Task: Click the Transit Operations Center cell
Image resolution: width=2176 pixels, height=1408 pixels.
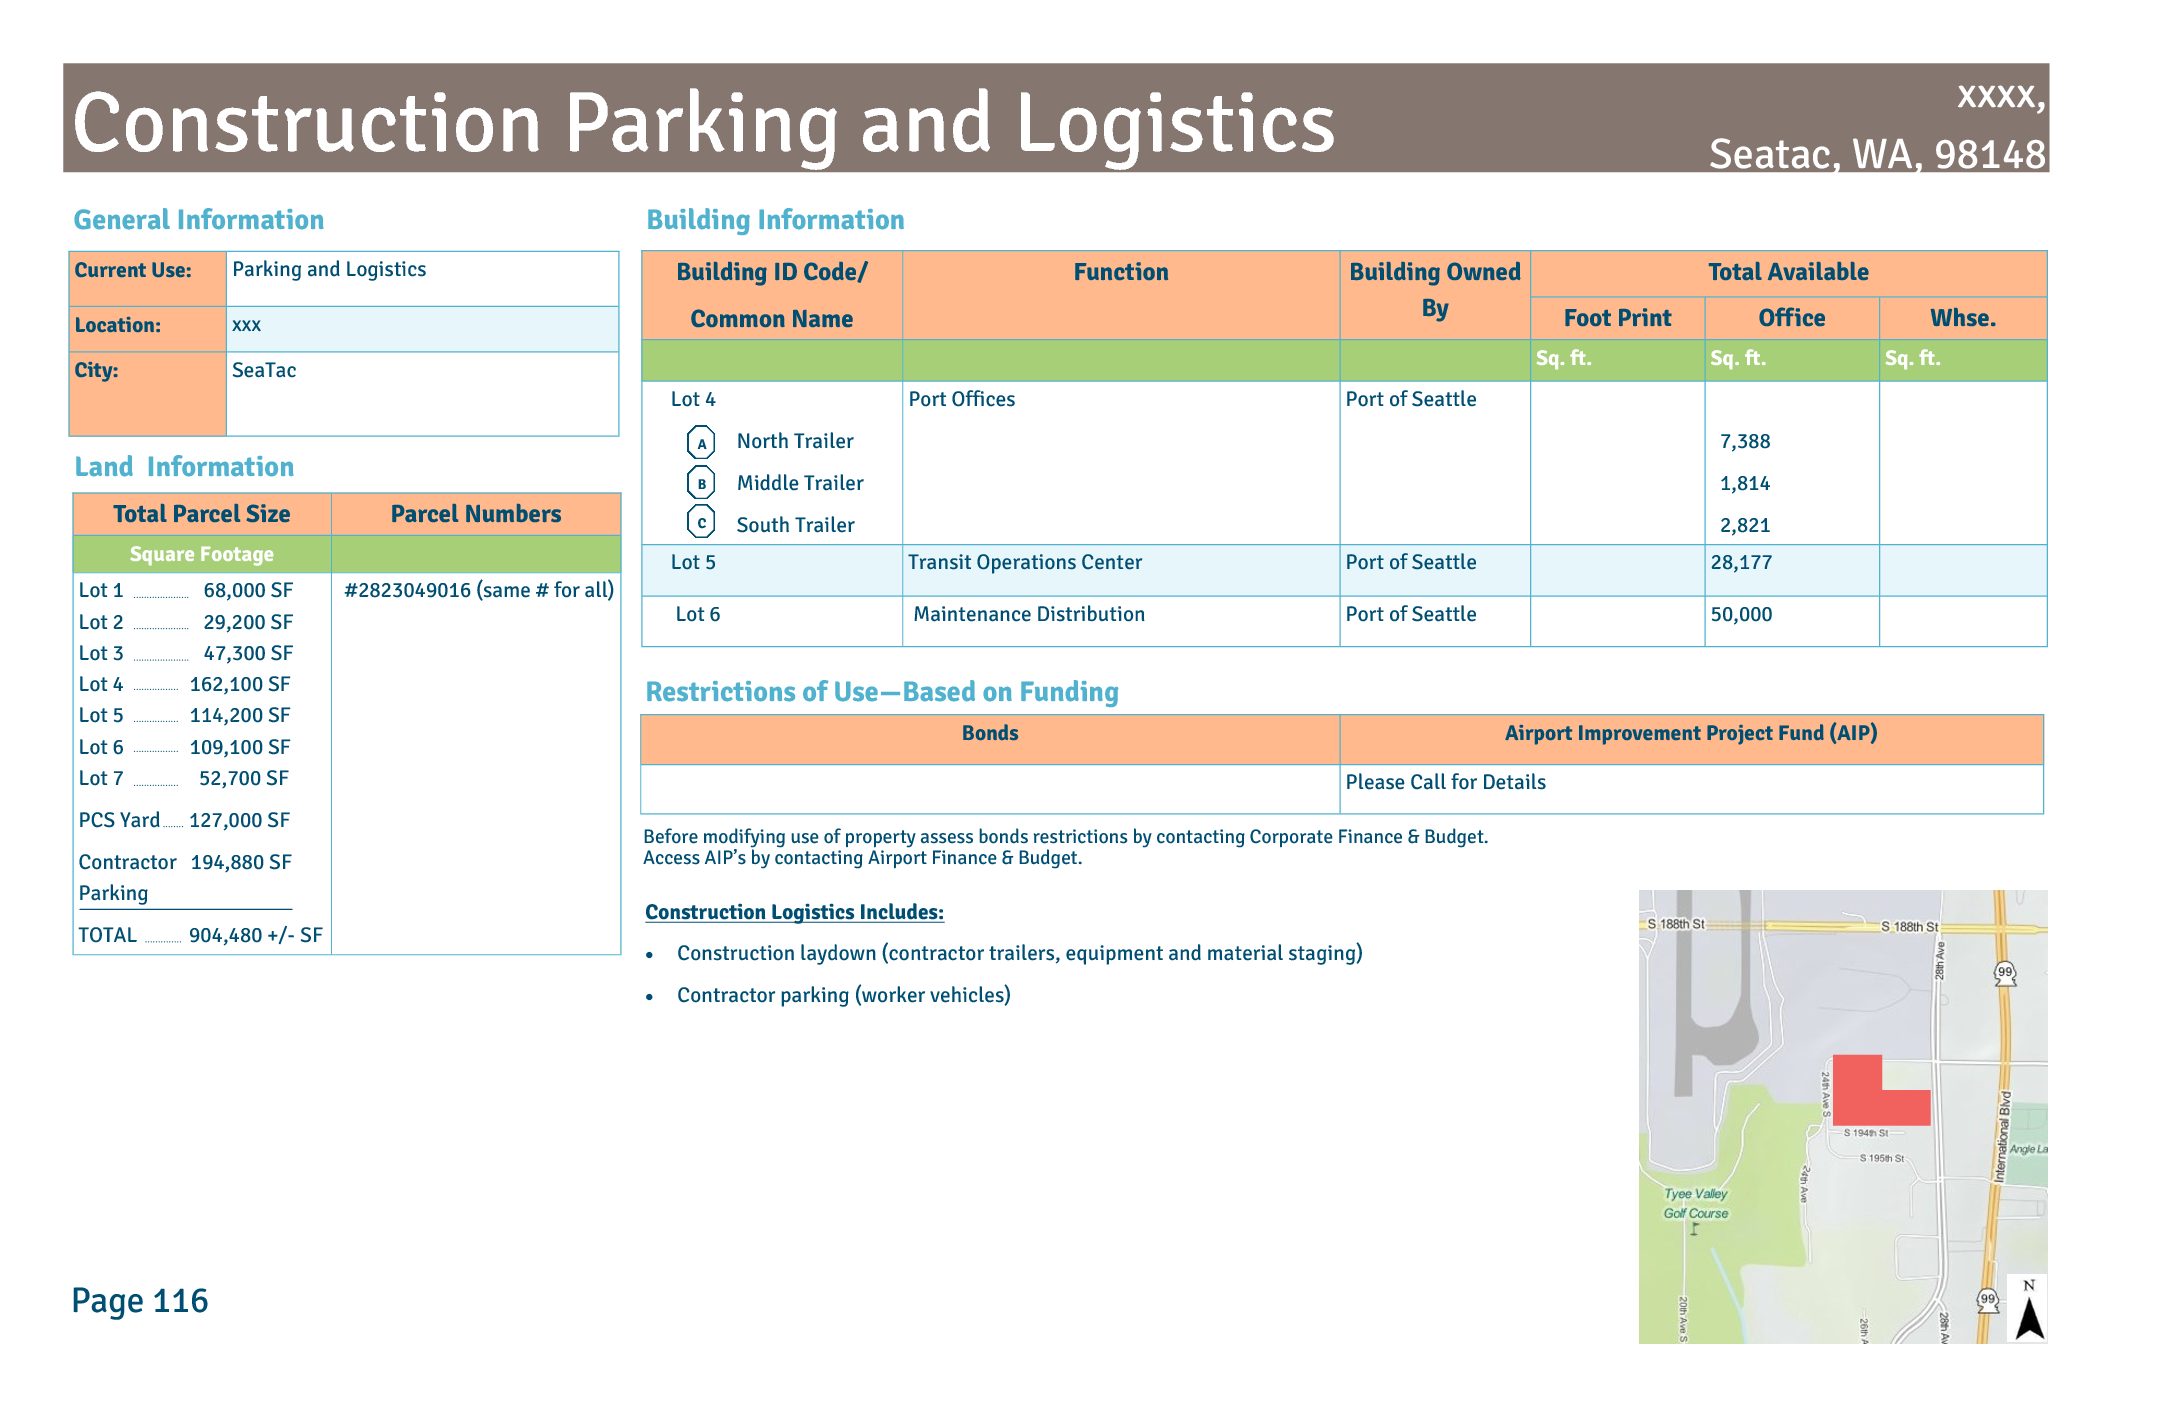Action: coord(1024,563)
